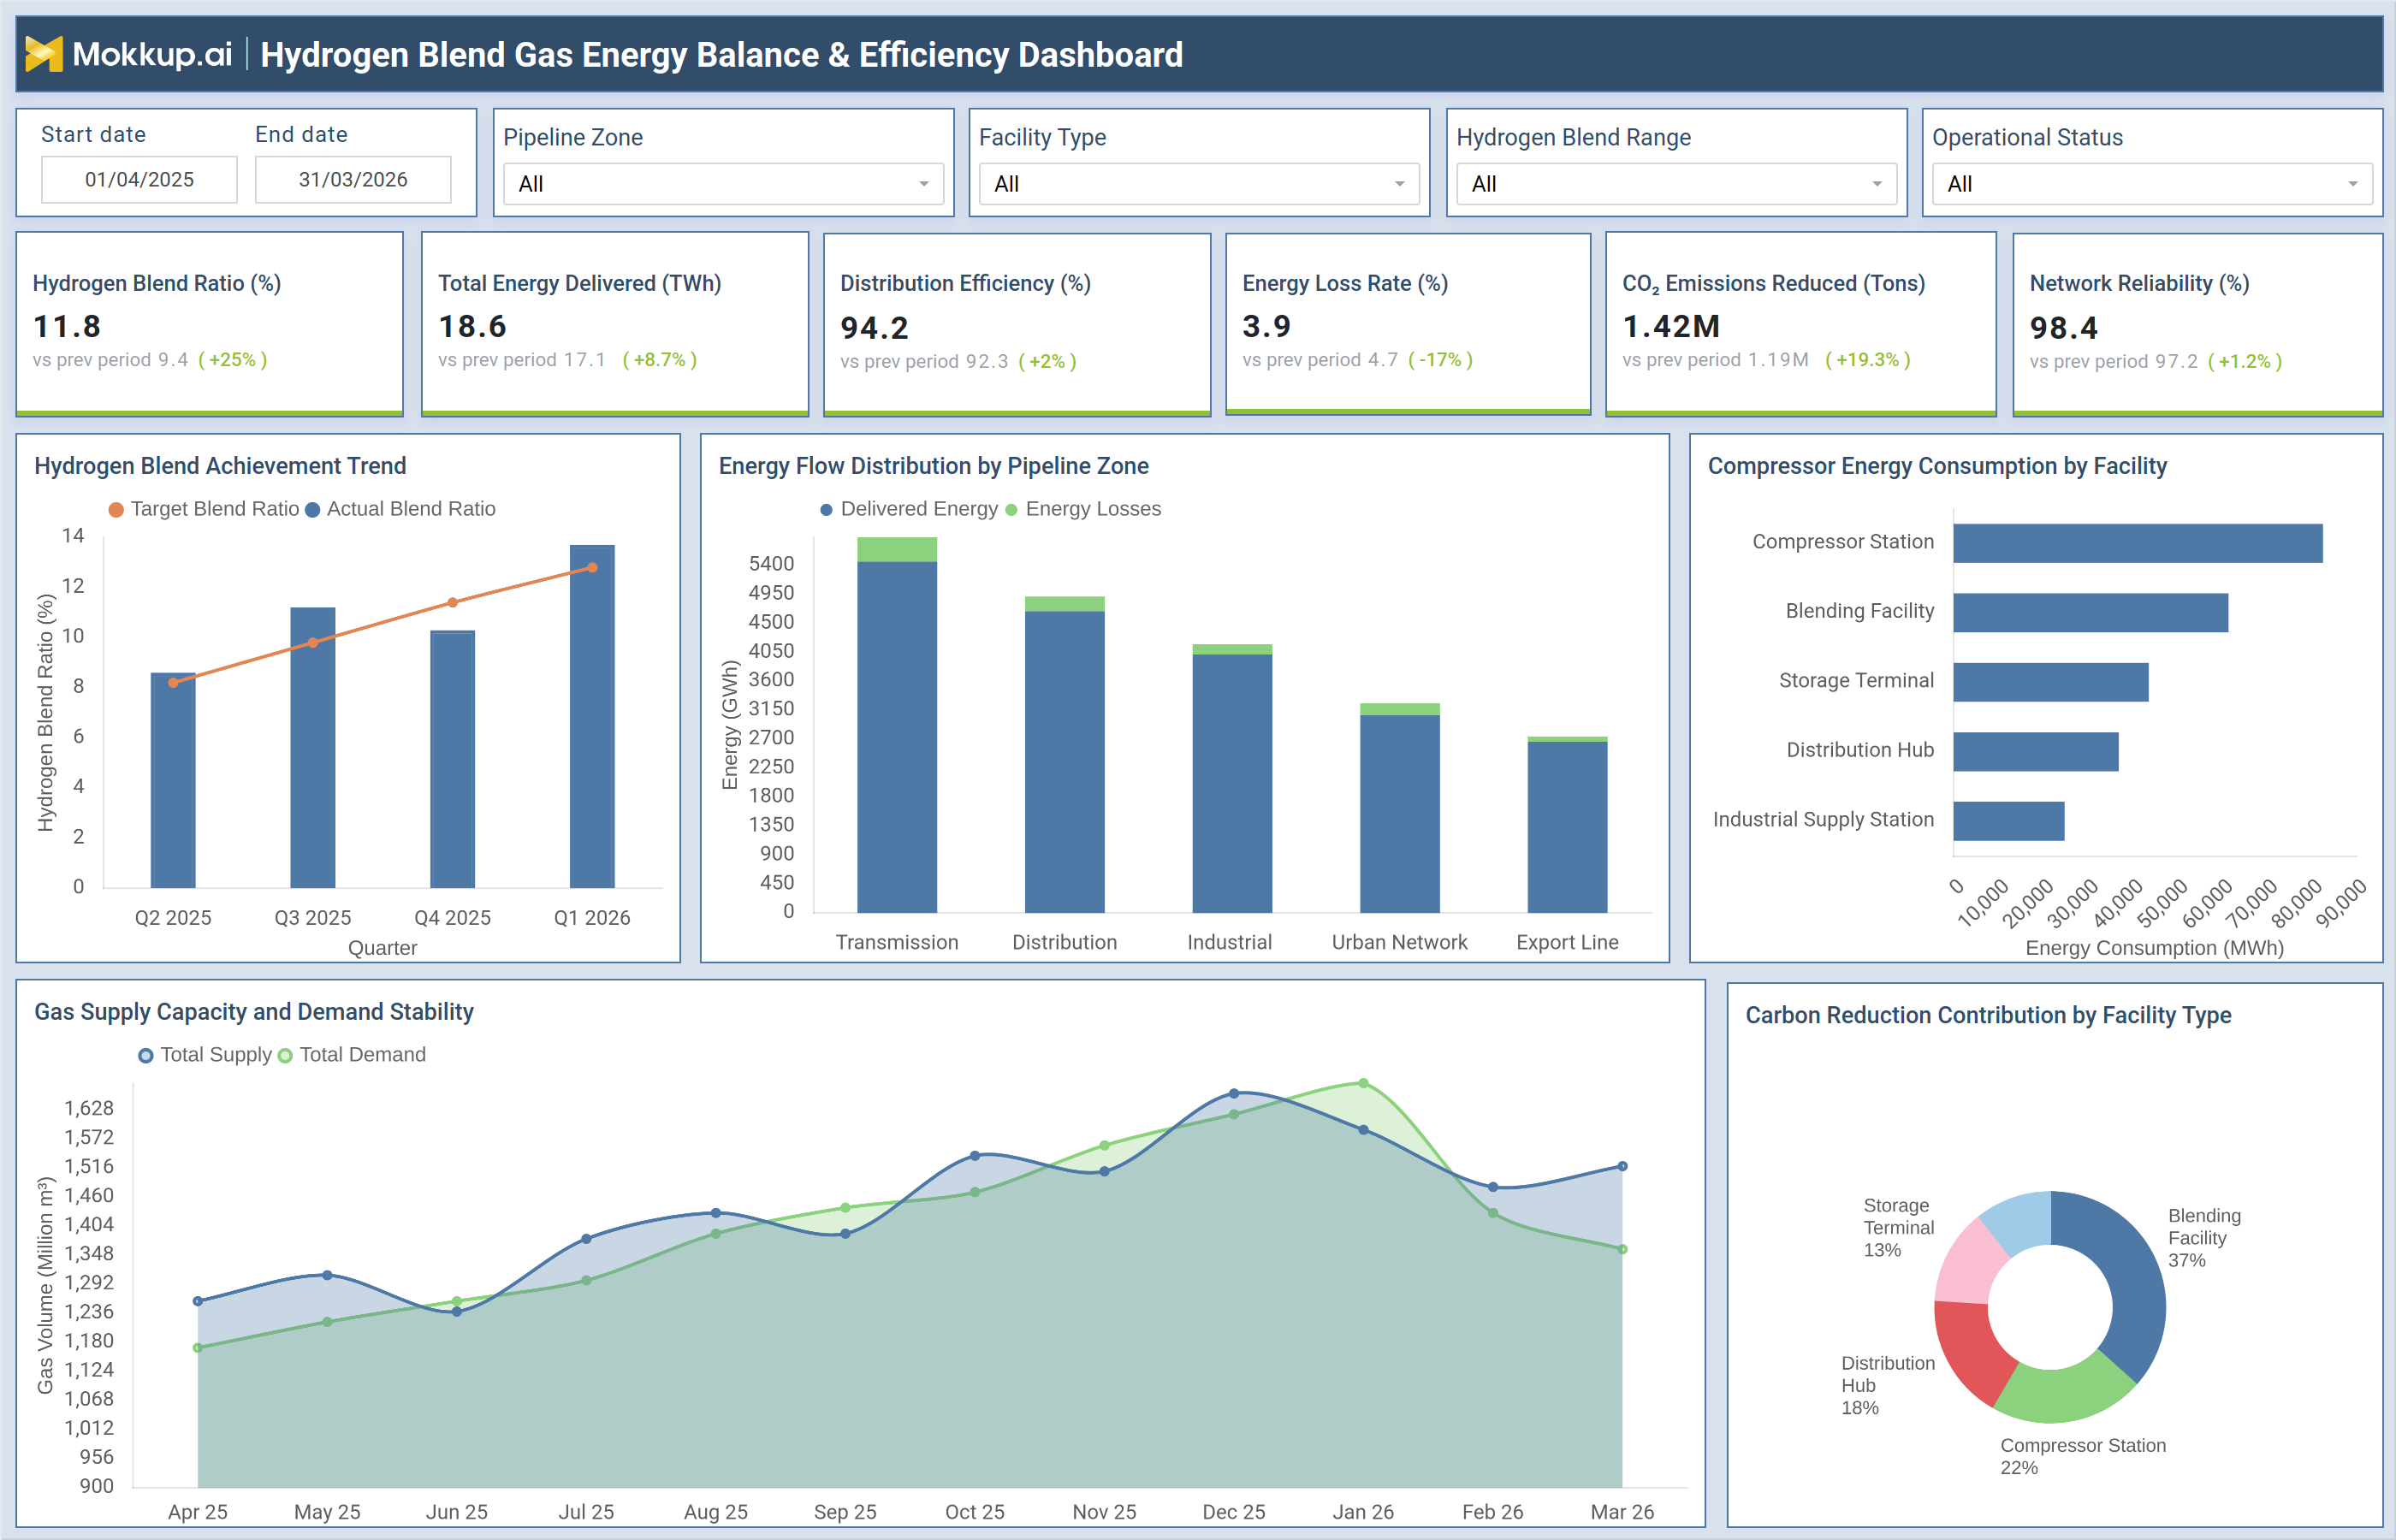2396x1540 pixels.
Task: Click the Transmission delivered energy bar
Action: 897,737
